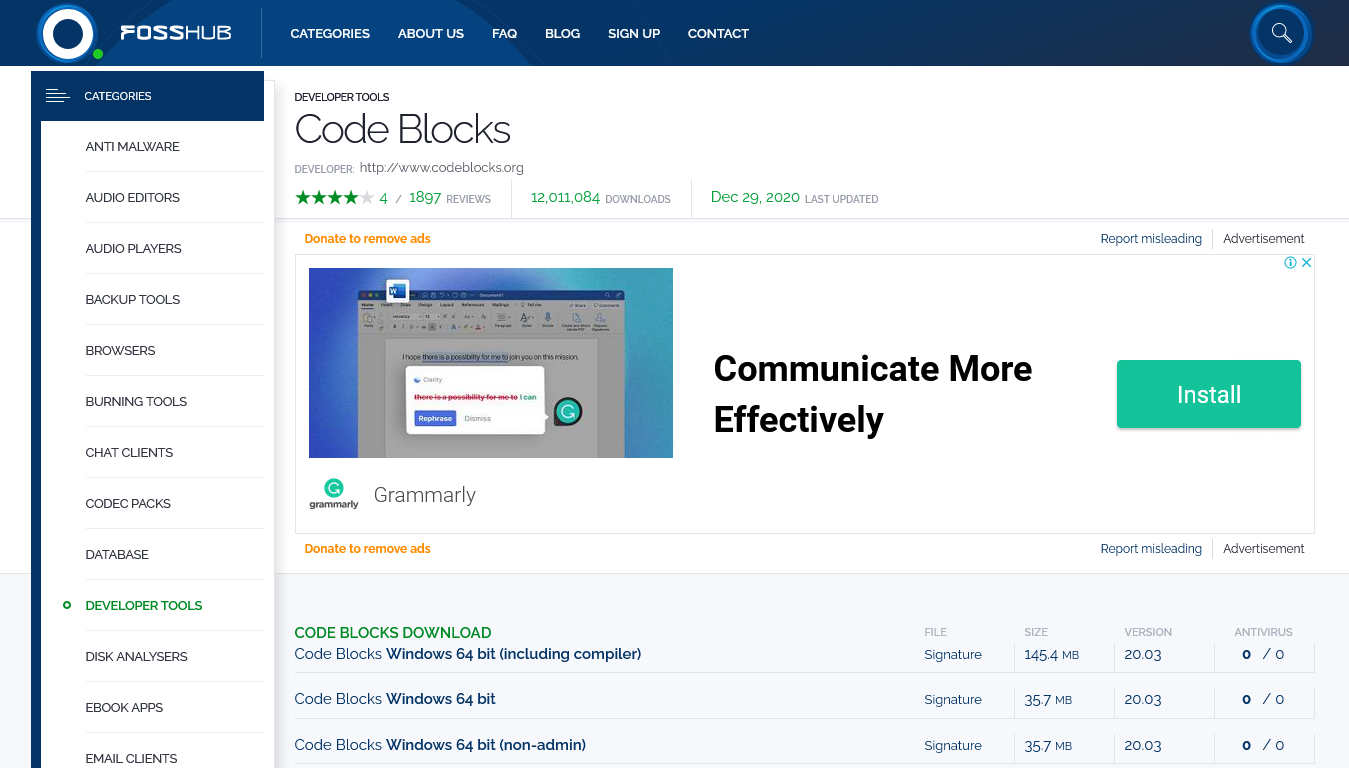Click 145.4 MB size value
The image size is (1349, 768).
(x=1051, y=654)
